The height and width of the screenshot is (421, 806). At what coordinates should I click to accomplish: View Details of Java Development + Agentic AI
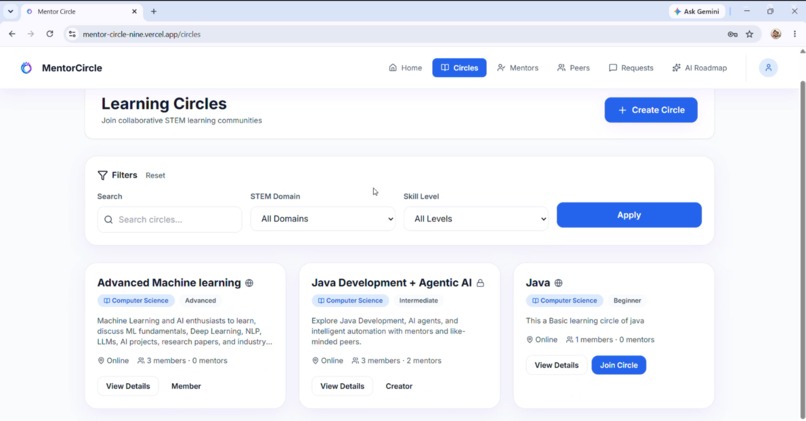coord(342,386)
